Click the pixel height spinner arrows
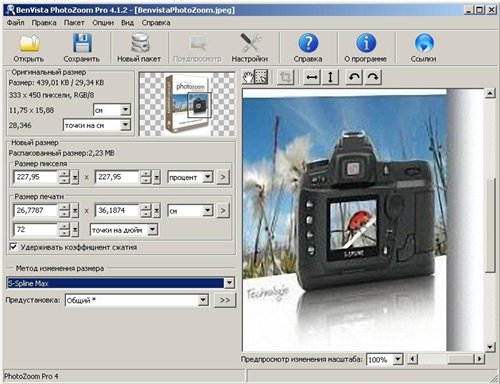500x384 pixels. [146, 177]
